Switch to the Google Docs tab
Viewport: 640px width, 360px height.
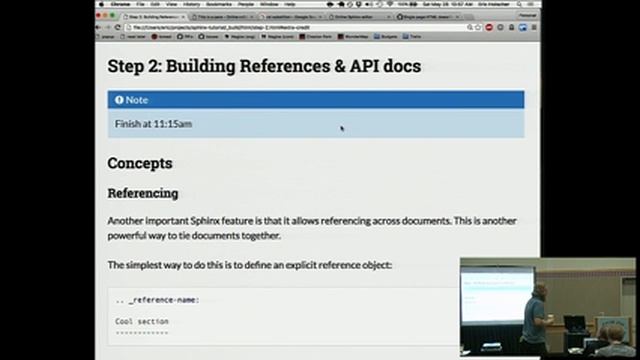tap(291, 17)
